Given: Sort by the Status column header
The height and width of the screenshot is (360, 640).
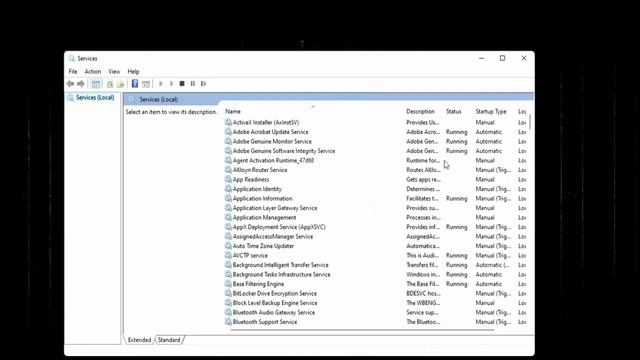Looking at the screenshot, I should coord(454,111).
